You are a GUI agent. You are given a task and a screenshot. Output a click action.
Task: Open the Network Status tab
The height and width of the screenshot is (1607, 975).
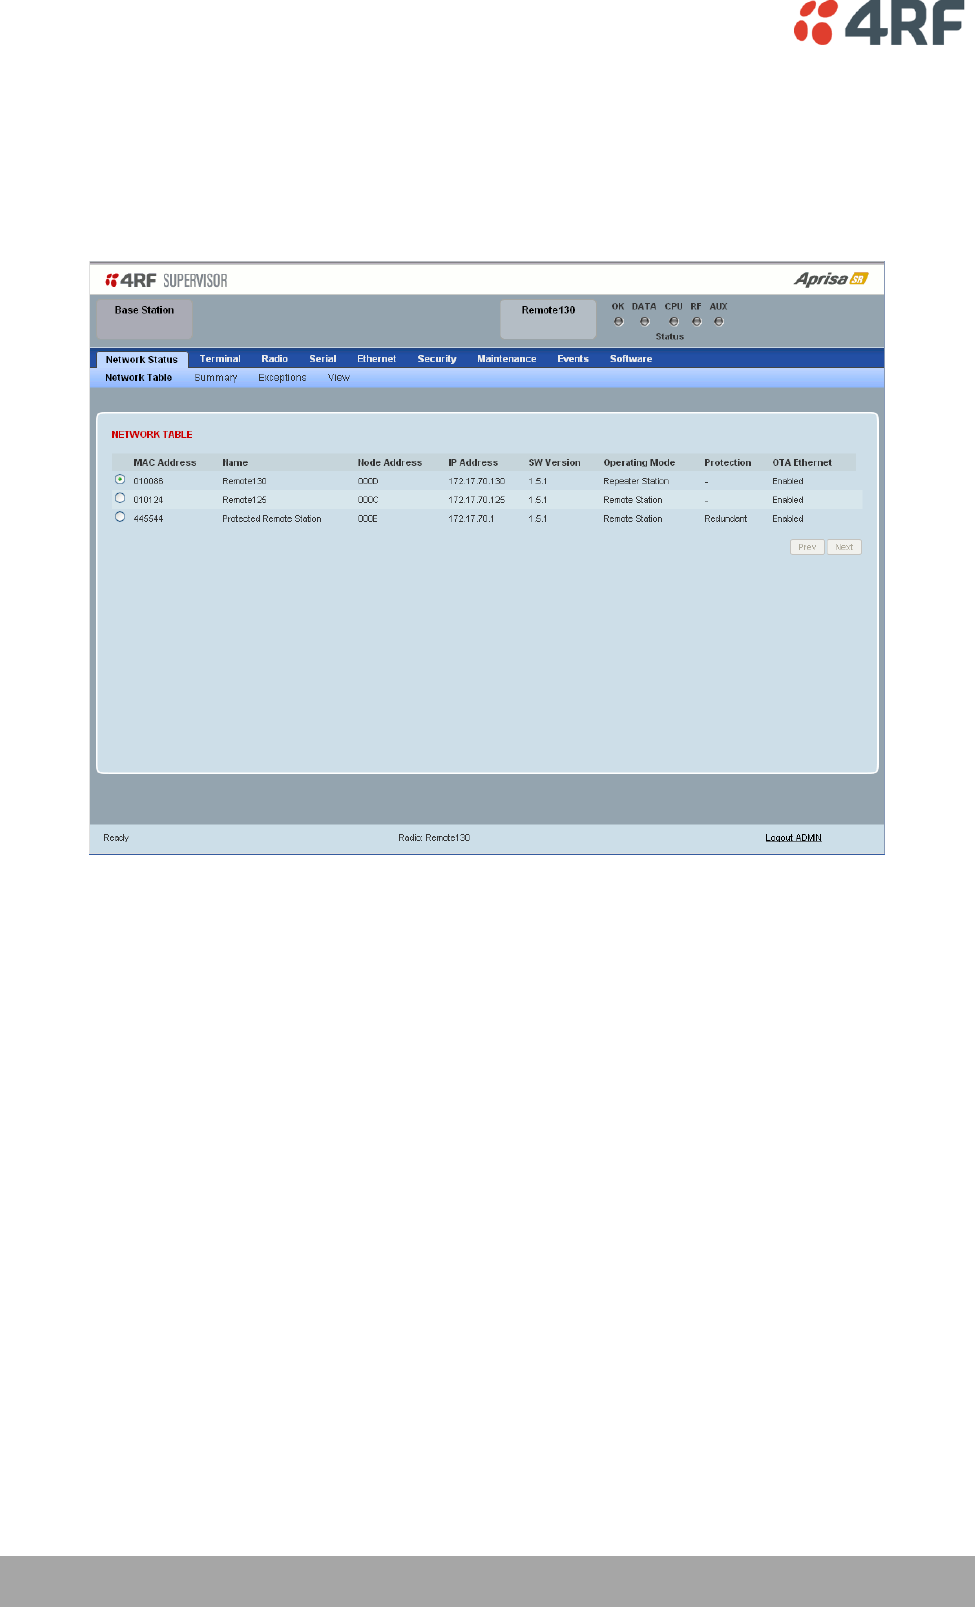pyautogui.click(x=142, y=359)
